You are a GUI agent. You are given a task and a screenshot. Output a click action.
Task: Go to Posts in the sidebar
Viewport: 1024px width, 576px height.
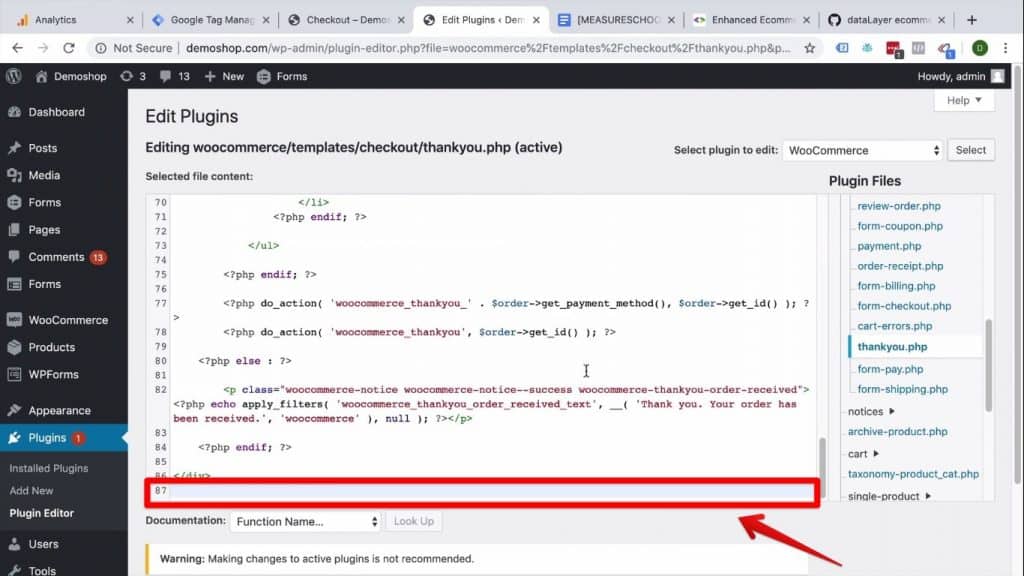[42, 148]
